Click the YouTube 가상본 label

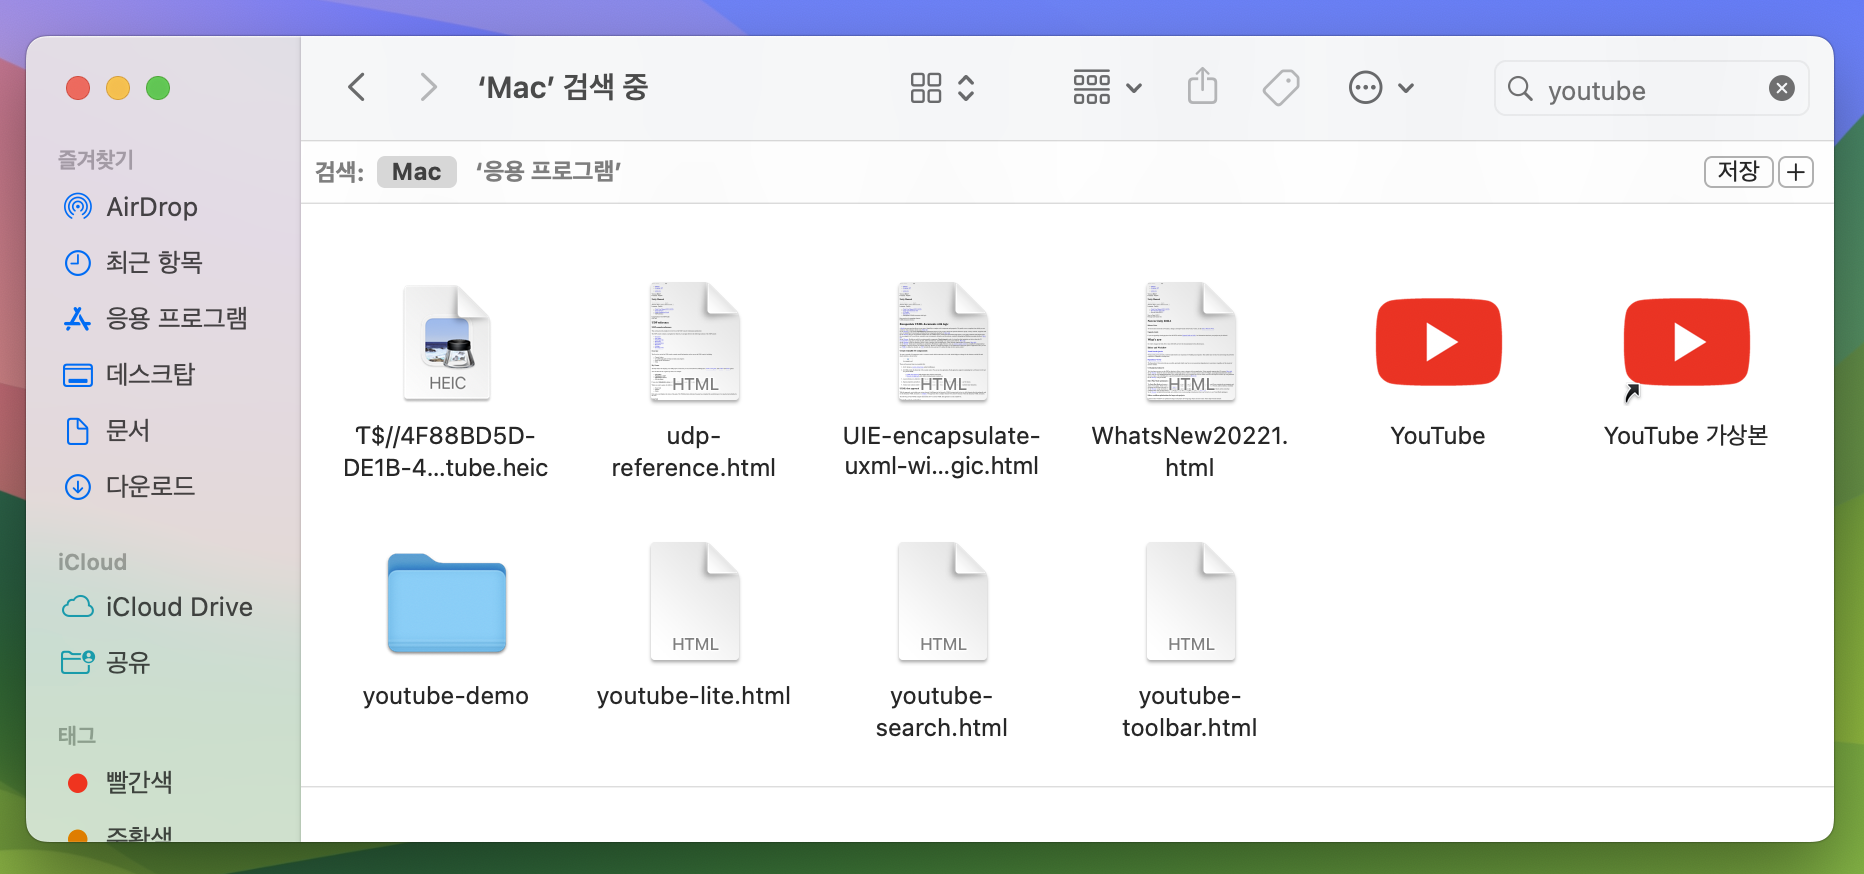tap(1686, 436)
